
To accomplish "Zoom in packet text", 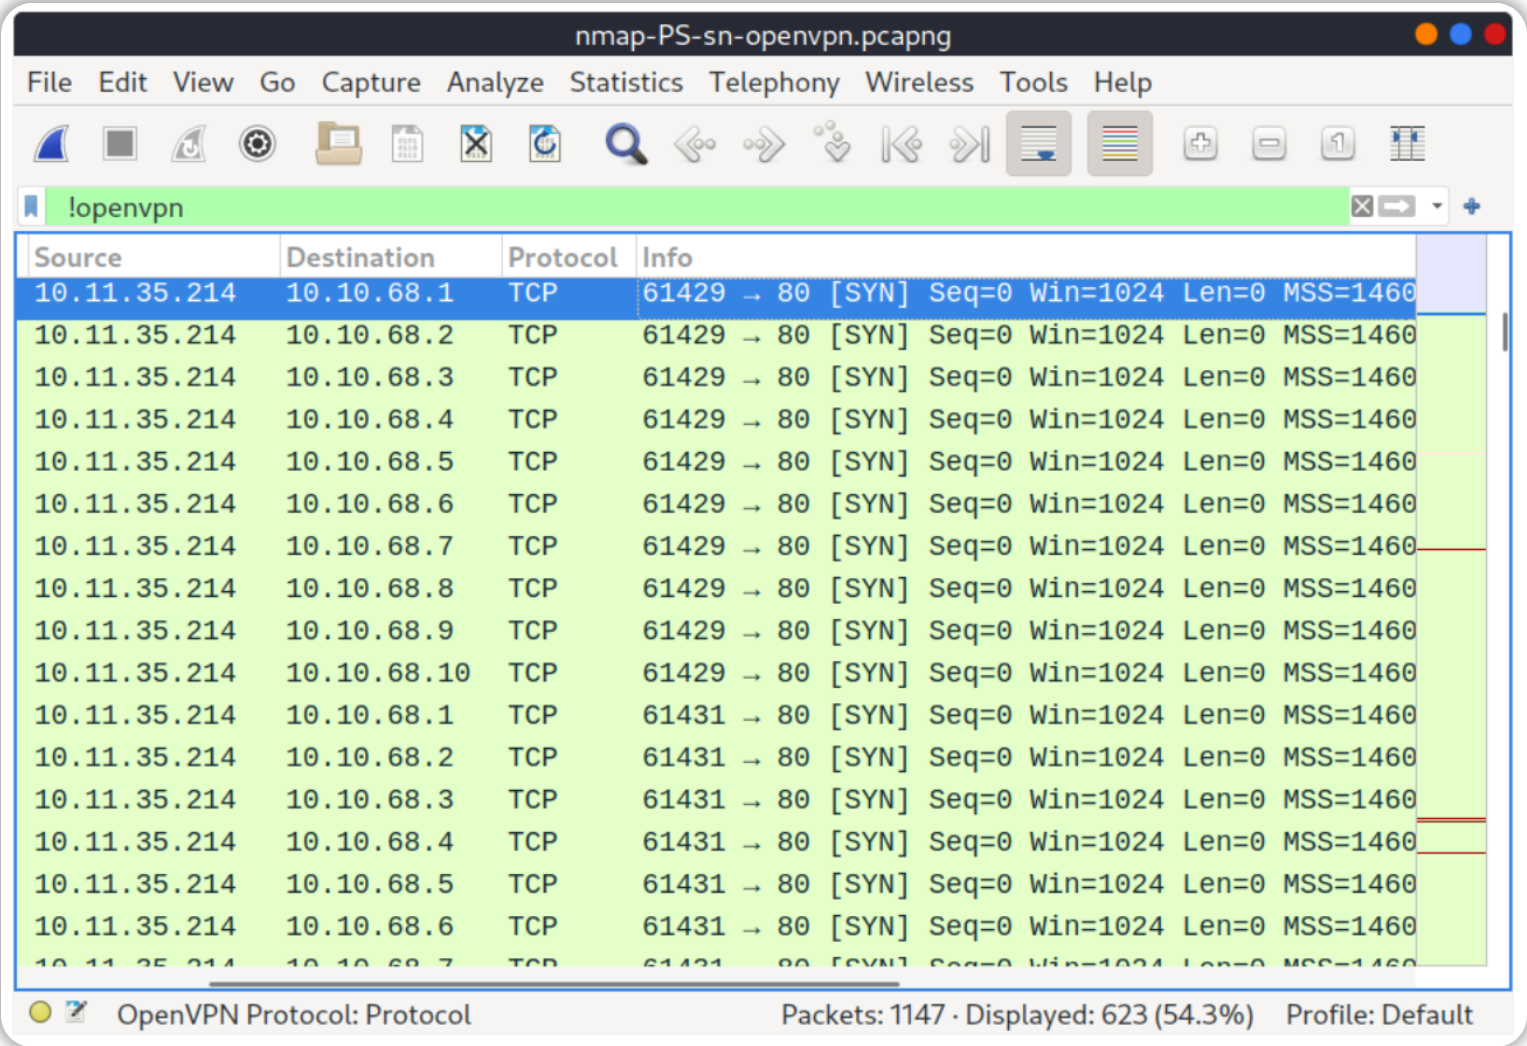I will [1200, 144].
